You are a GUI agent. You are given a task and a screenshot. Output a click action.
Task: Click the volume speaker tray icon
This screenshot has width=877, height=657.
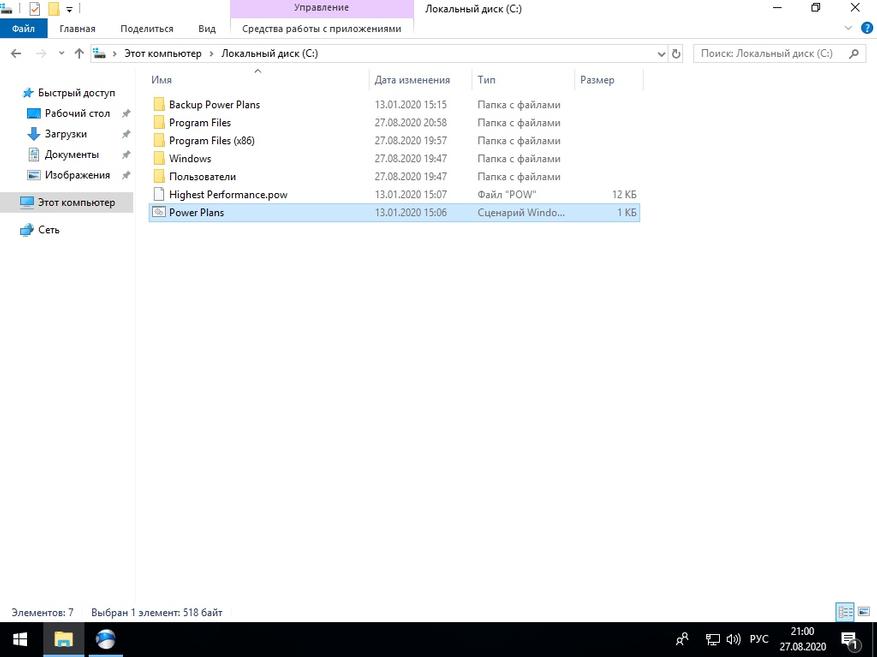click(733, 639)
